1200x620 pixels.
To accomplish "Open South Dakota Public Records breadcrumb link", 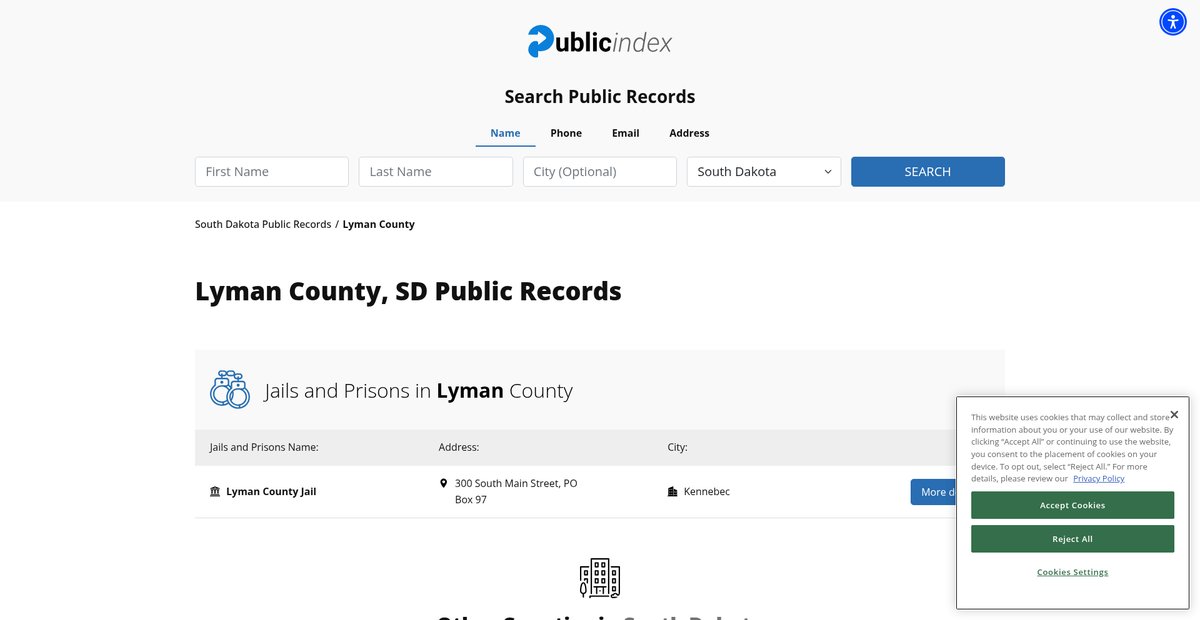I will click(x=263, y=225).
